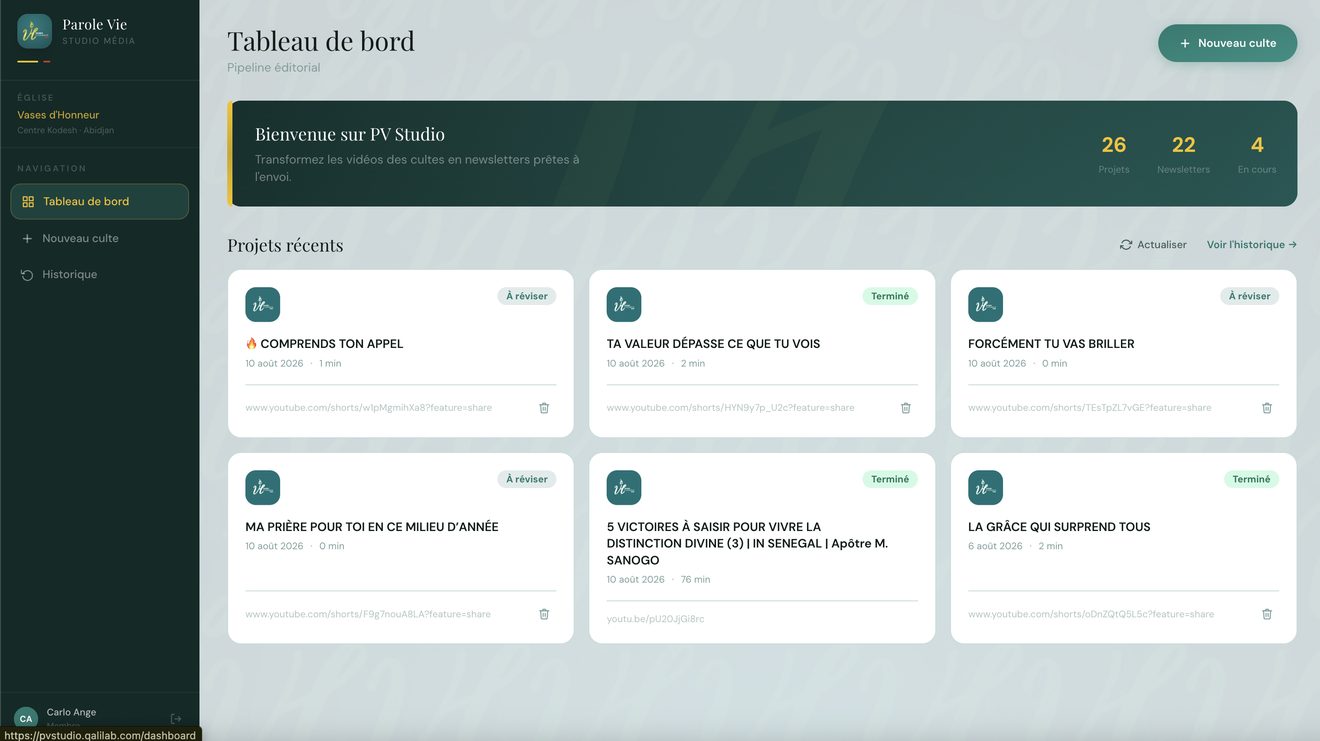The image size is (1320, 741).
Task: Click the 4 En cours statistic
Action: pos(1257,154)
